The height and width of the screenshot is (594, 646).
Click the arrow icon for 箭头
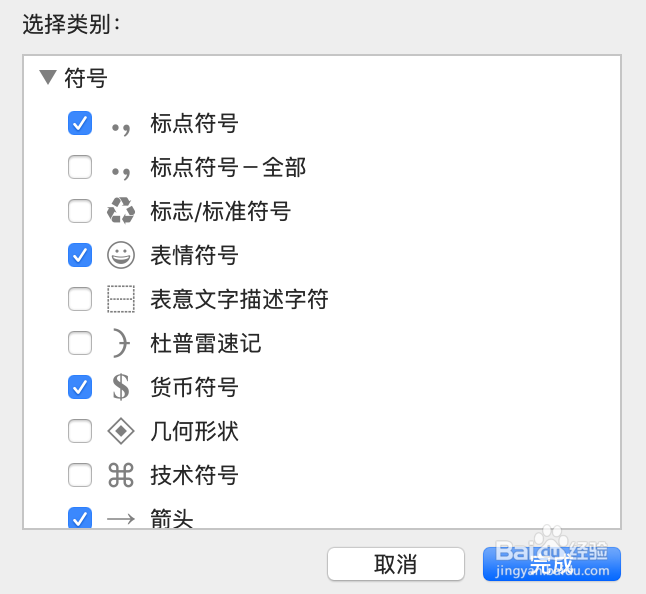coord(121,518)
